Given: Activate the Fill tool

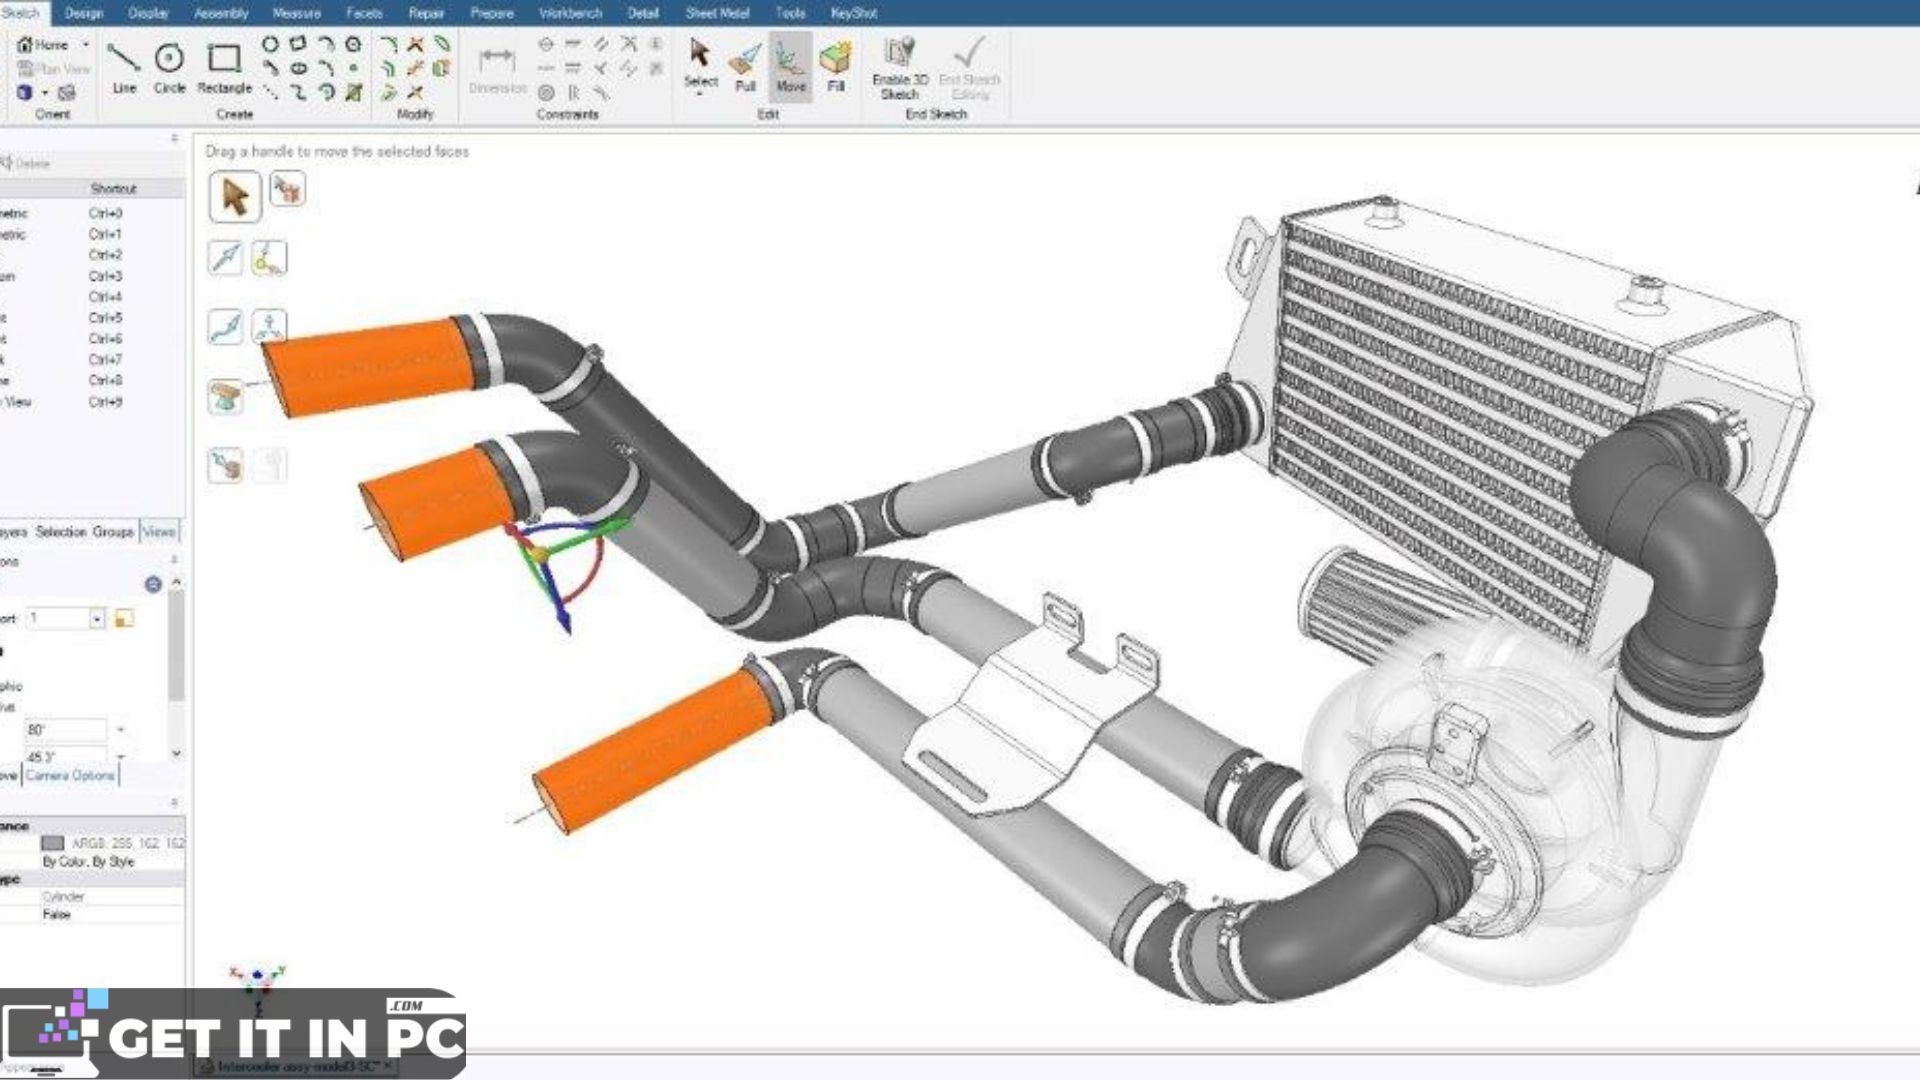Looking at the screenshot, I should pos(836,66).
